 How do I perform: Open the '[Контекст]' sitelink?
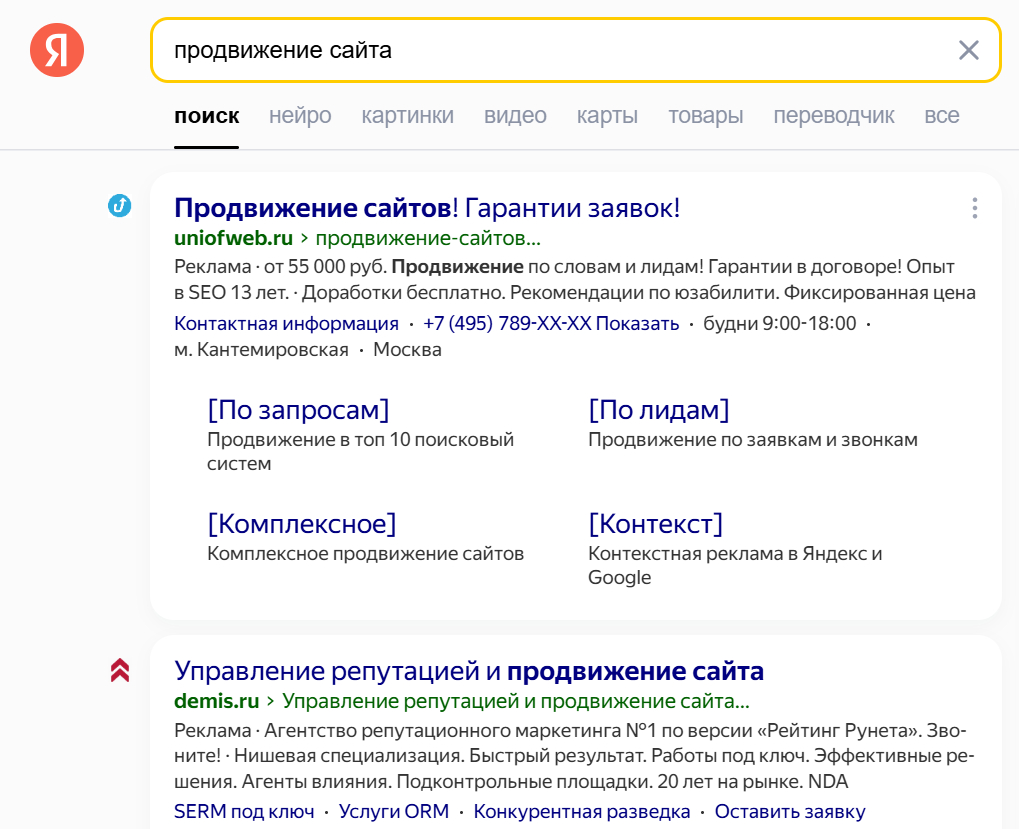coord(655,524)
